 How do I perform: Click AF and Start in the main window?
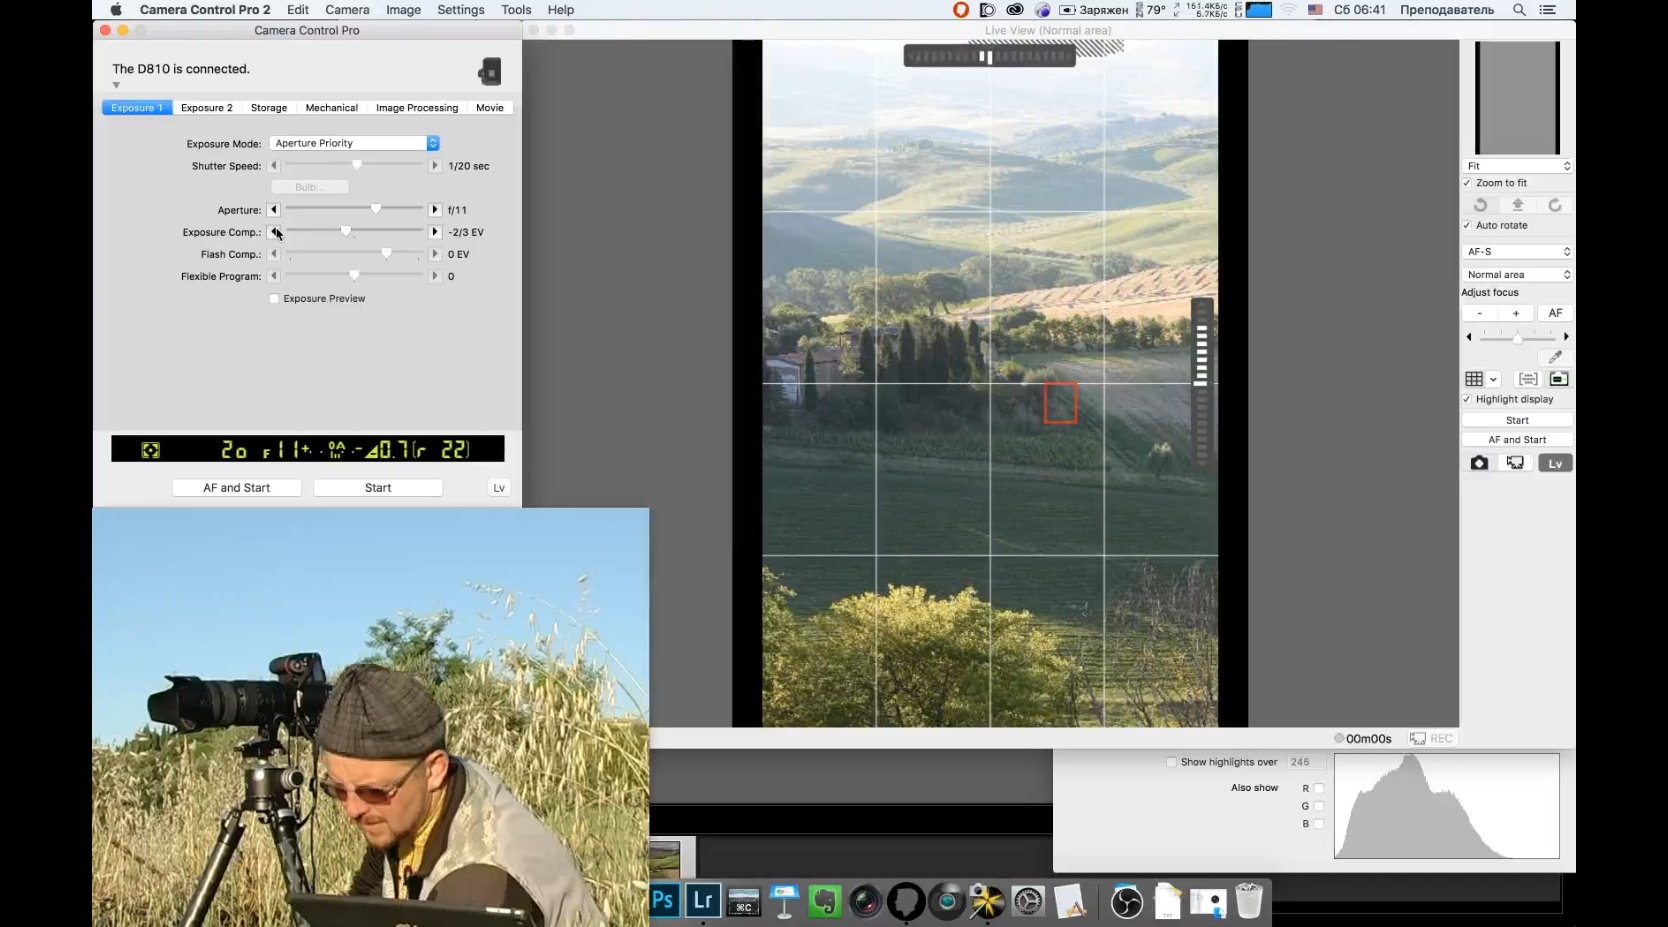point(237,488)
